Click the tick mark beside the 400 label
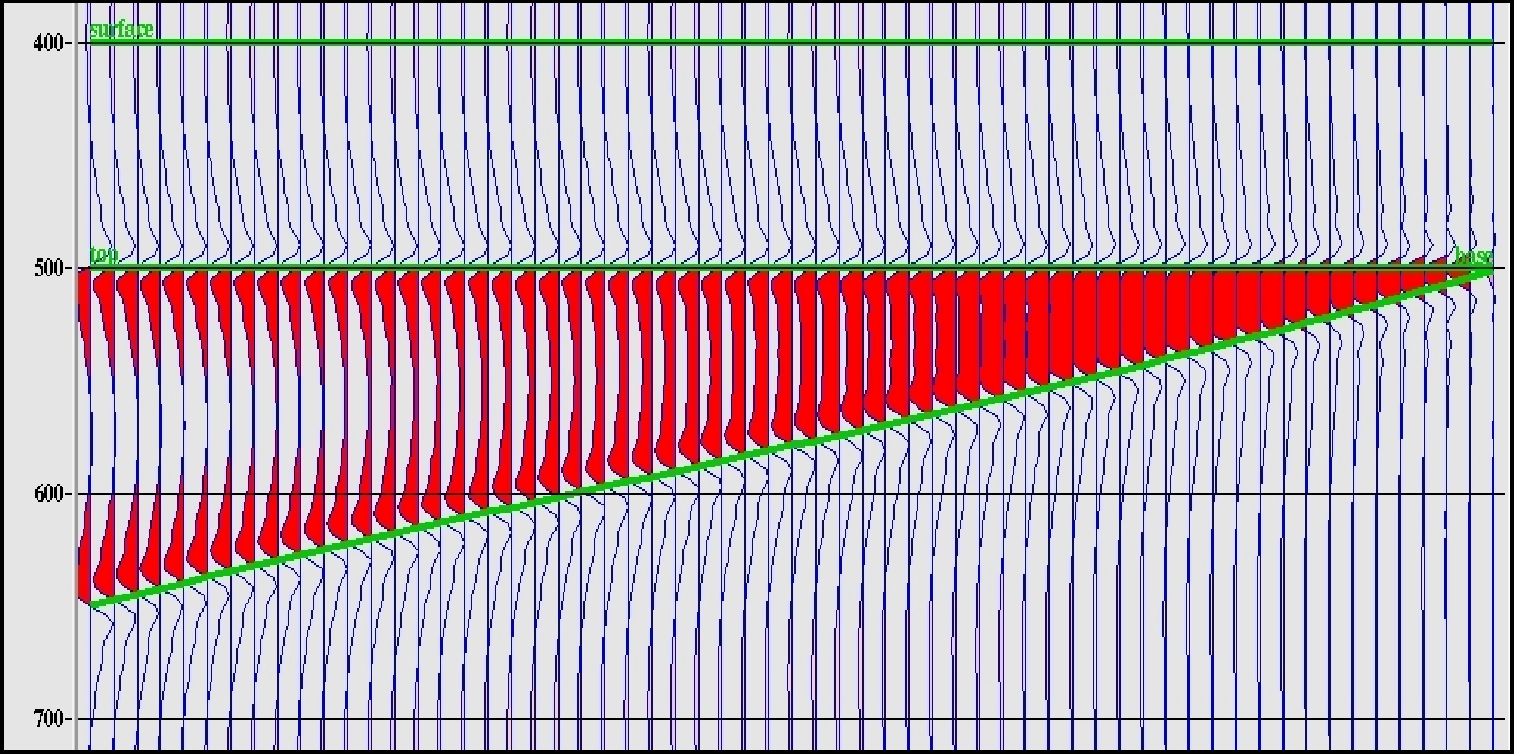 pos(70,43)
